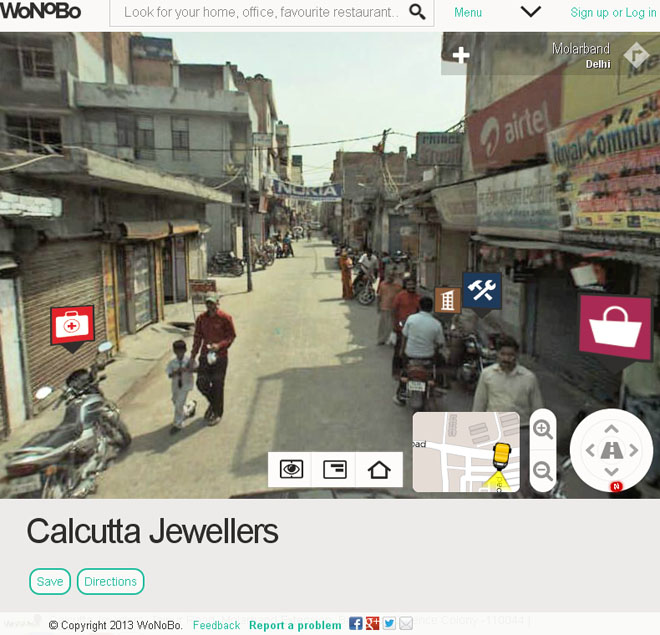Open the dropdown chevron next to Menu
Viewport: 660px width, 635px height.
pos(531,12)
